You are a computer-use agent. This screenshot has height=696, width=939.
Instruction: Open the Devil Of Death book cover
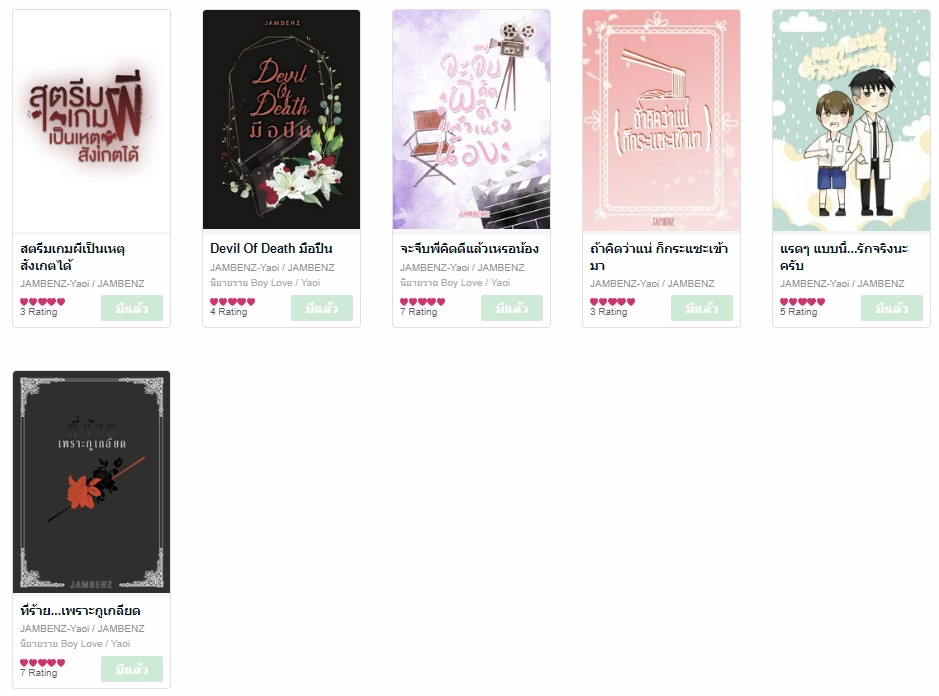point(281,119)
